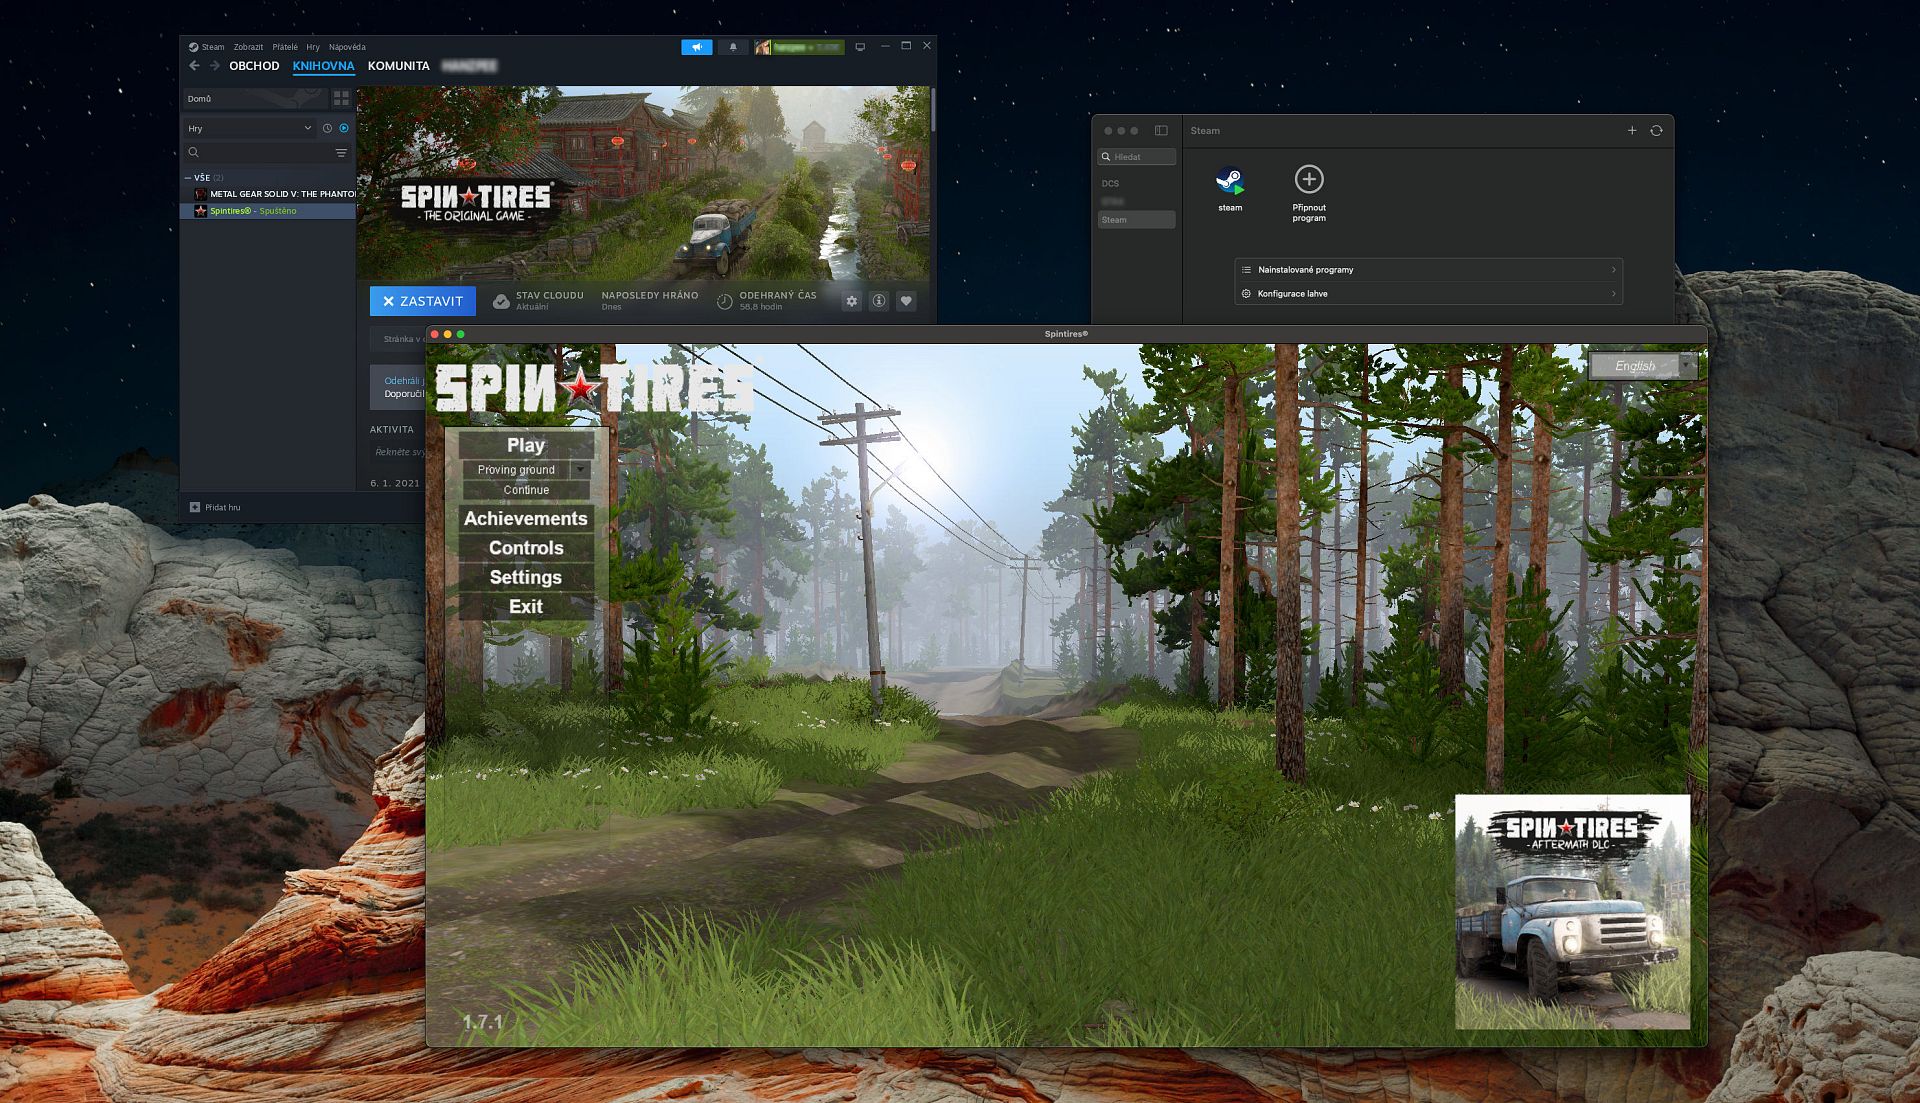
Task: Open the Zobrazit menu in Steam
Action: [x=248, y=47]
